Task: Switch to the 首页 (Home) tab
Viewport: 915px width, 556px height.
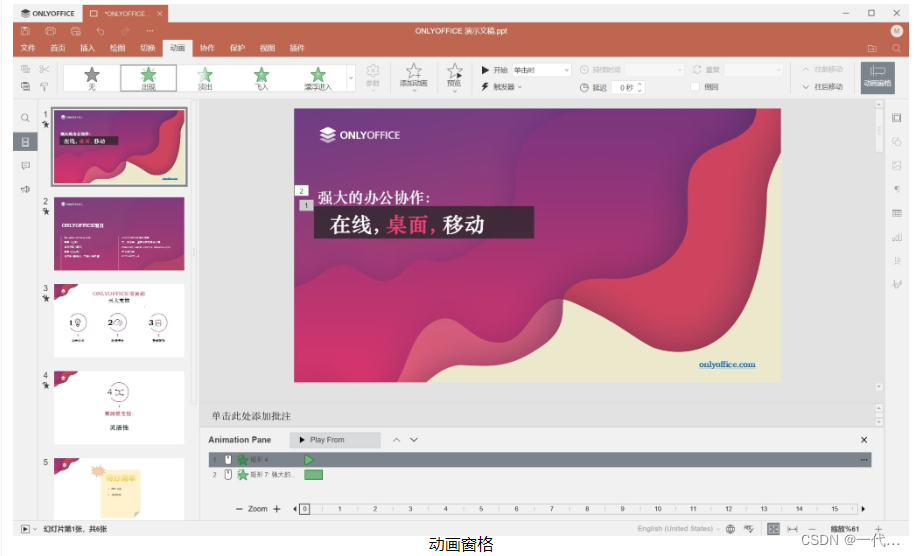Action: pos(57,48)
